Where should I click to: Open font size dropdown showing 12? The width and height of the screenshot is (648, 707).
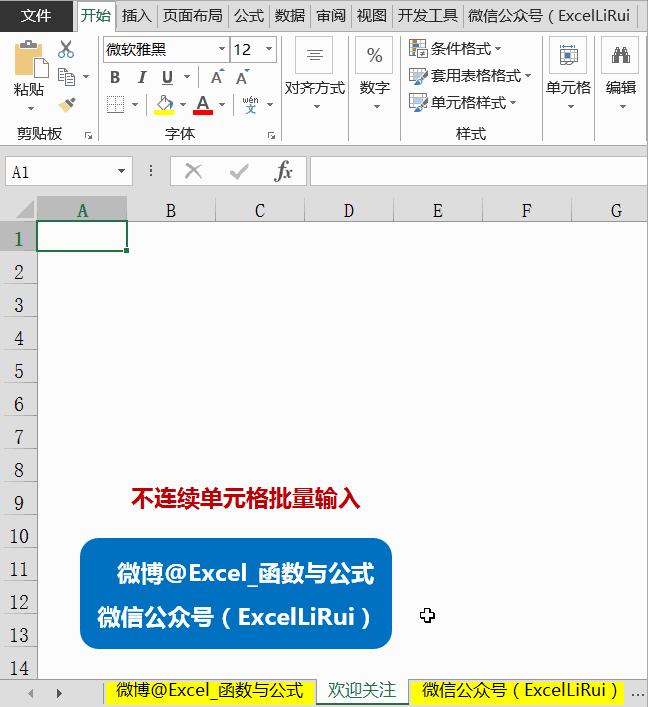(x=269, y=49)
